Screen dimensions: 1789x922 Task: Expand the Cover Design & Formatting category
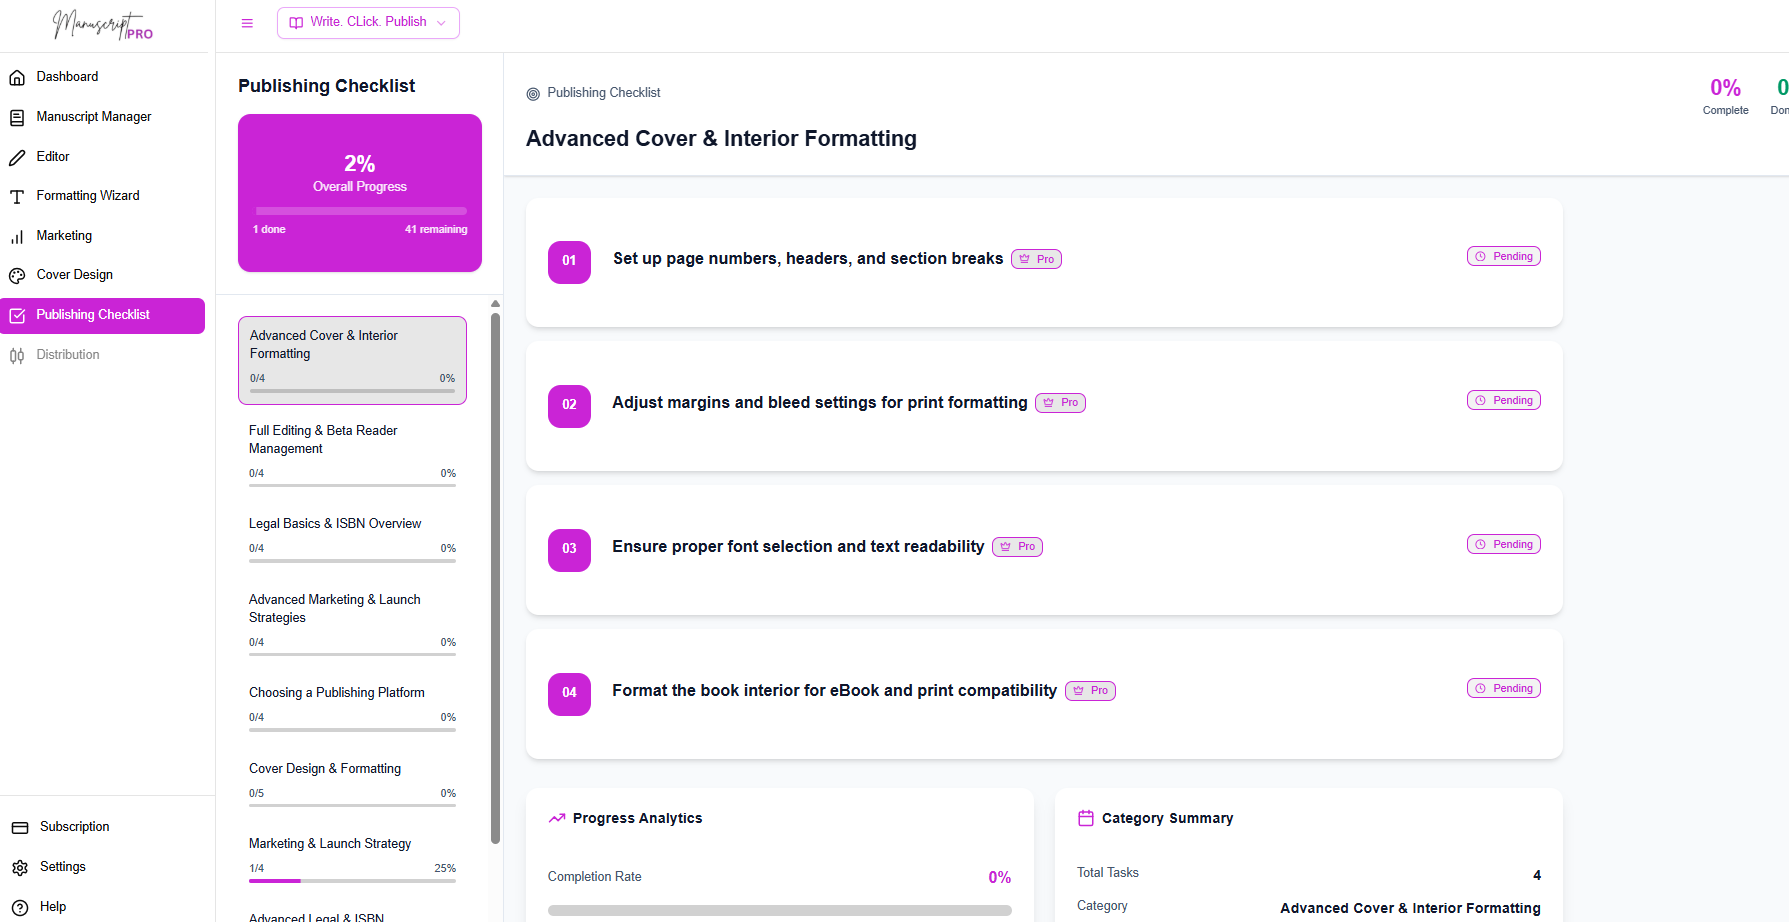point(325,768)
